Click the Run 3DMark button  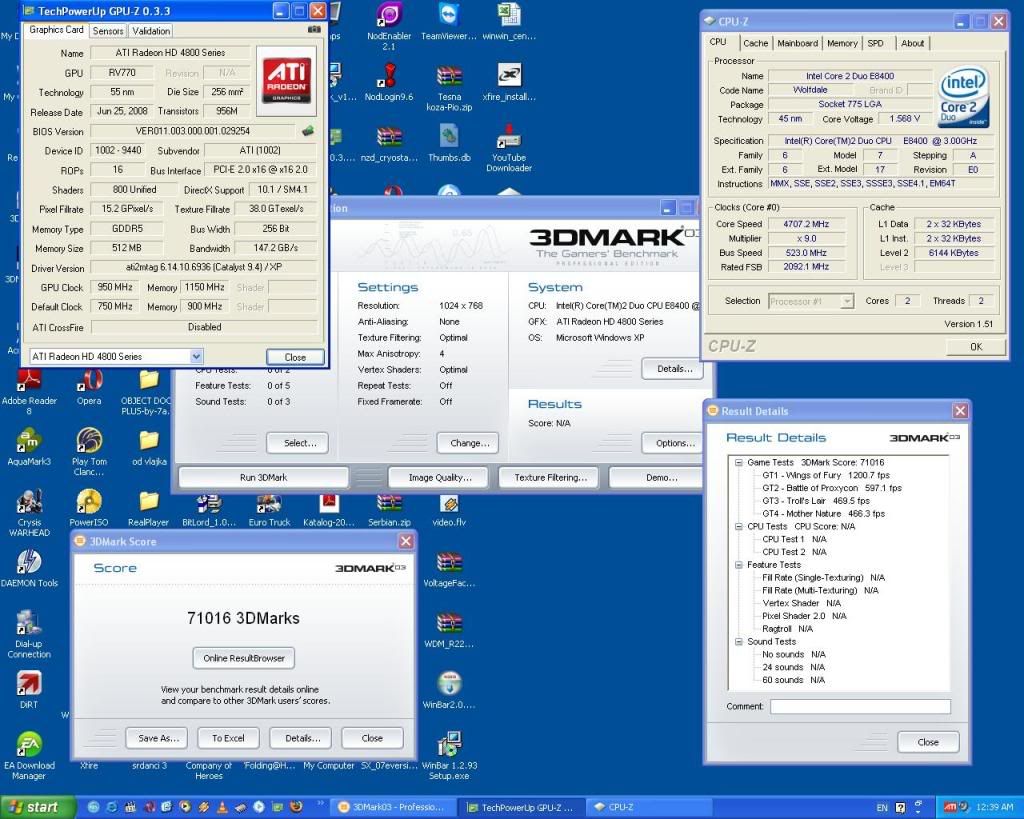click(x=263, y=477)
